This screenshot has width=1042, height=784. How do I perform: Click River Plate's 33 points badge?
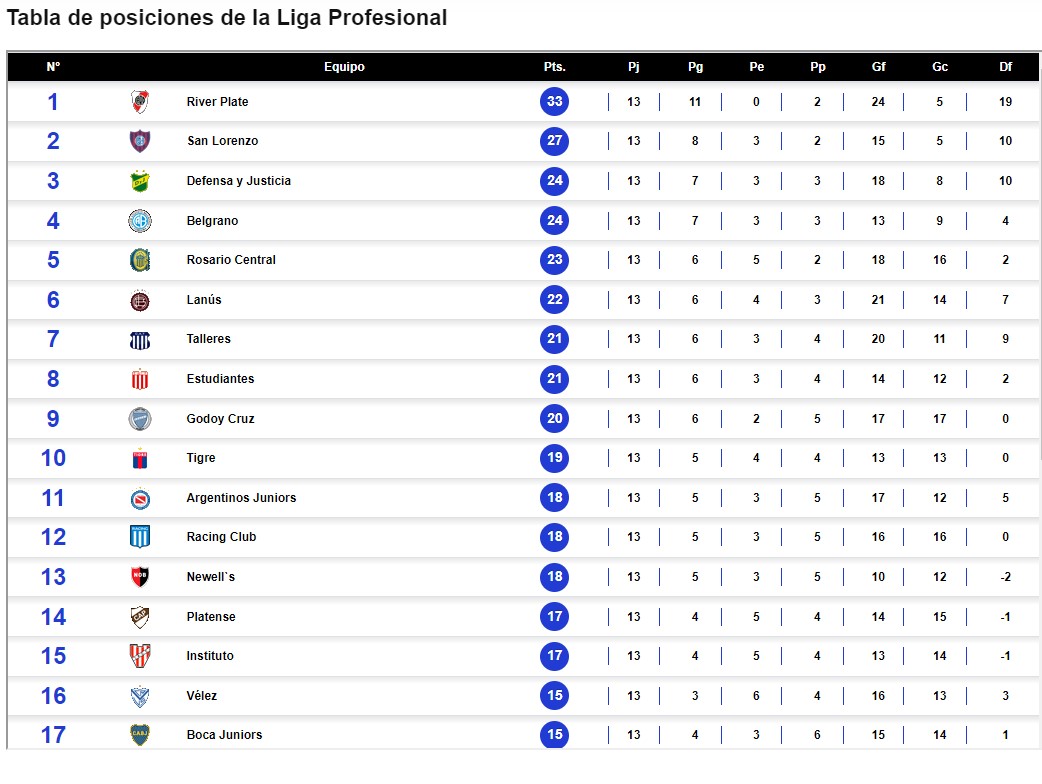pyautogui.click(x=555, y=102)
